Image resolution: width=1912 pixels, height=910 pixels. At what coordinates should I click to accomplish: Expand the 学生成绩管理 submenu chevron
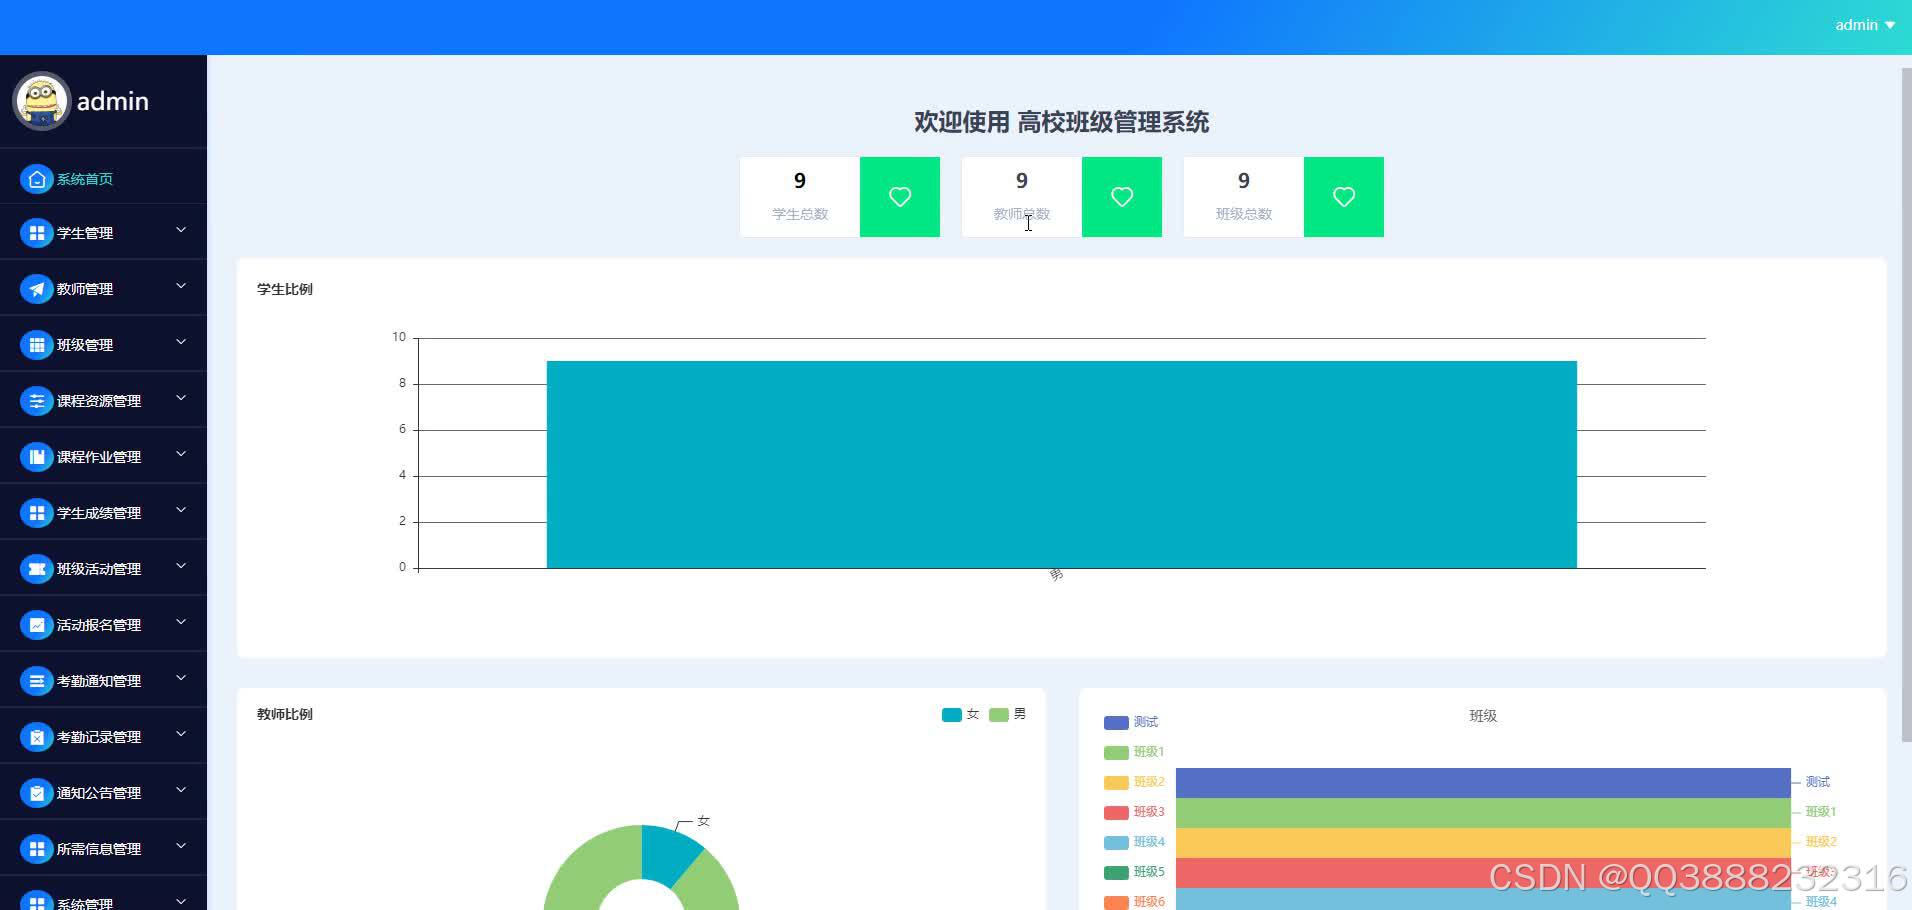[x=181, y=510]
